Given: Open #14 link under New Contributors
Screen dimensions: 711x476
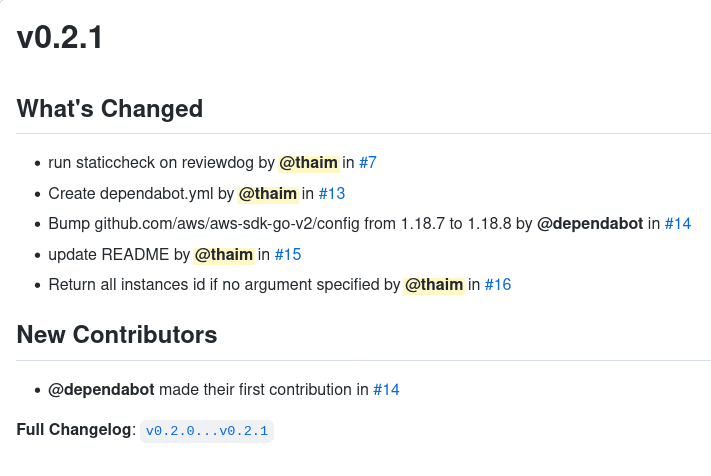Looking at the screenshot, I should click(386, 389).
